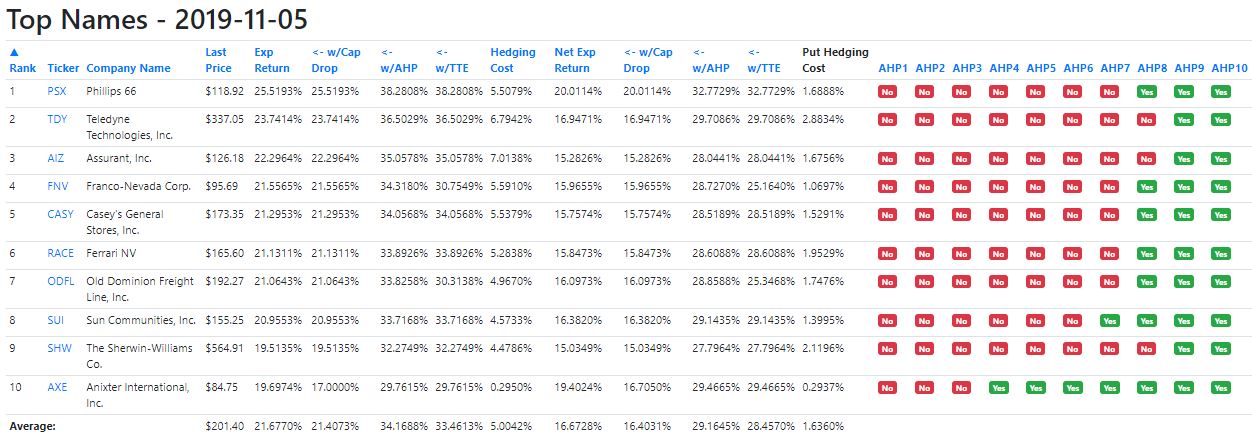Select the 2.8834% put hedging cost

(824, 119)
